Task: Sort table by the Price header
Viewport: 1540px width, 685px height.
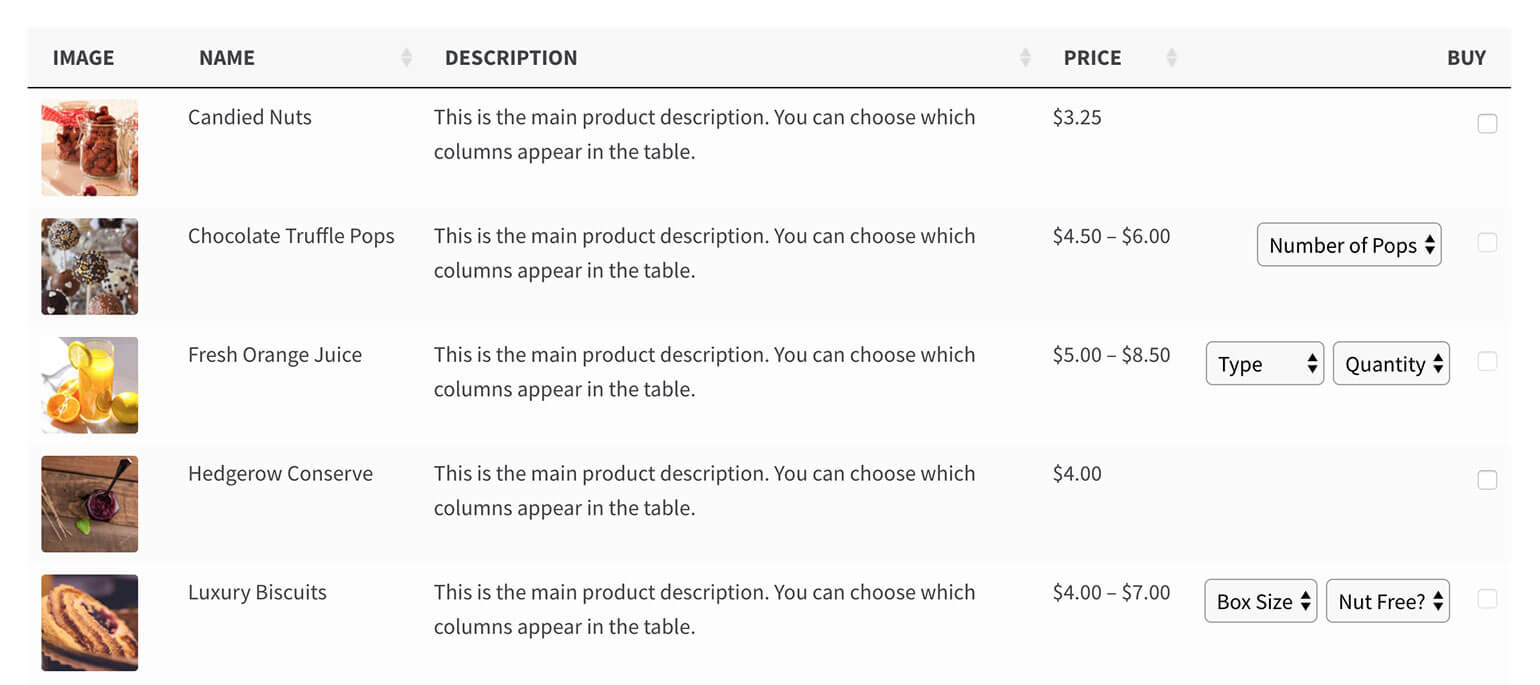Action: coord(1092,58)
